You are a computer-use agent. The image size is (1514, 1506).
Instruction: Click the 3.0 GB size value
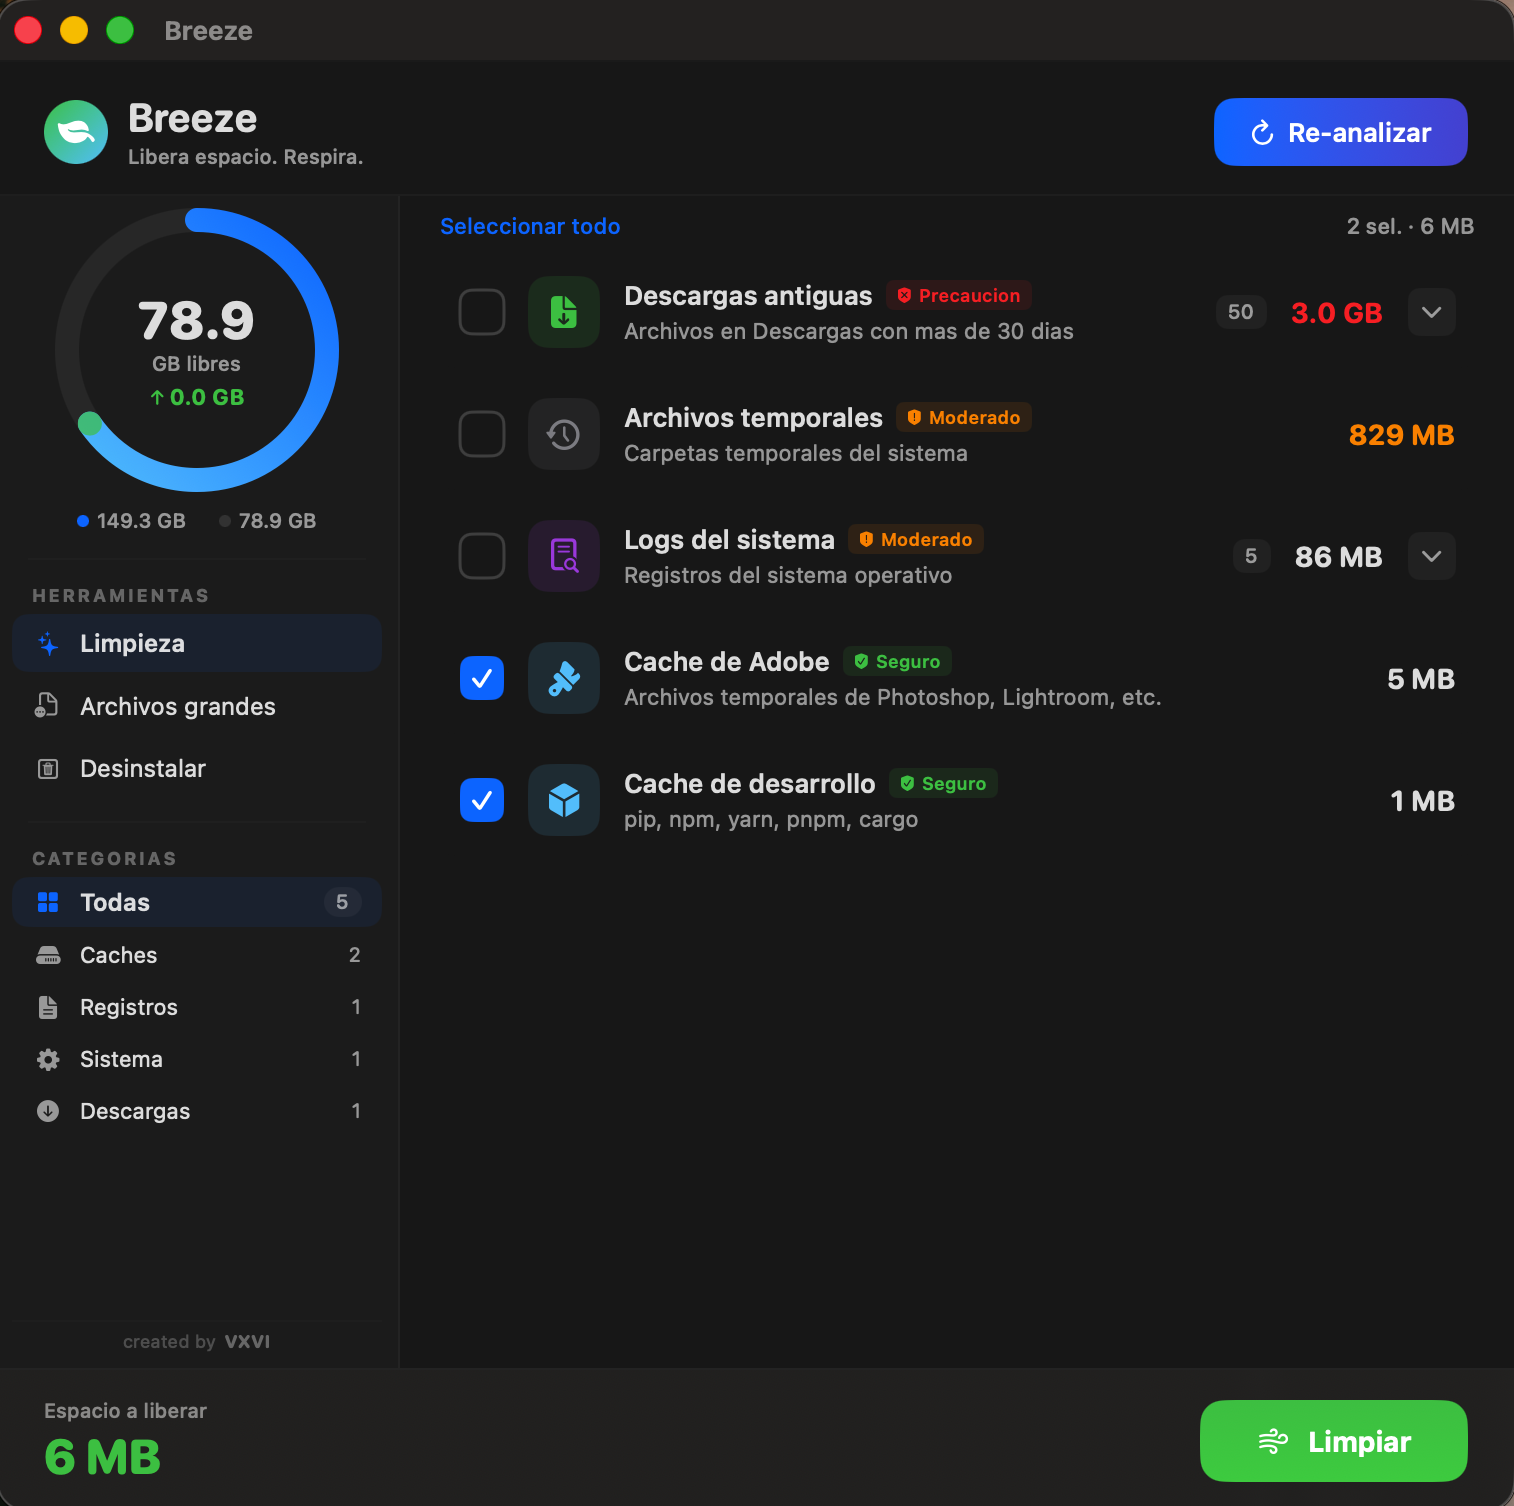click(1337, 313)
